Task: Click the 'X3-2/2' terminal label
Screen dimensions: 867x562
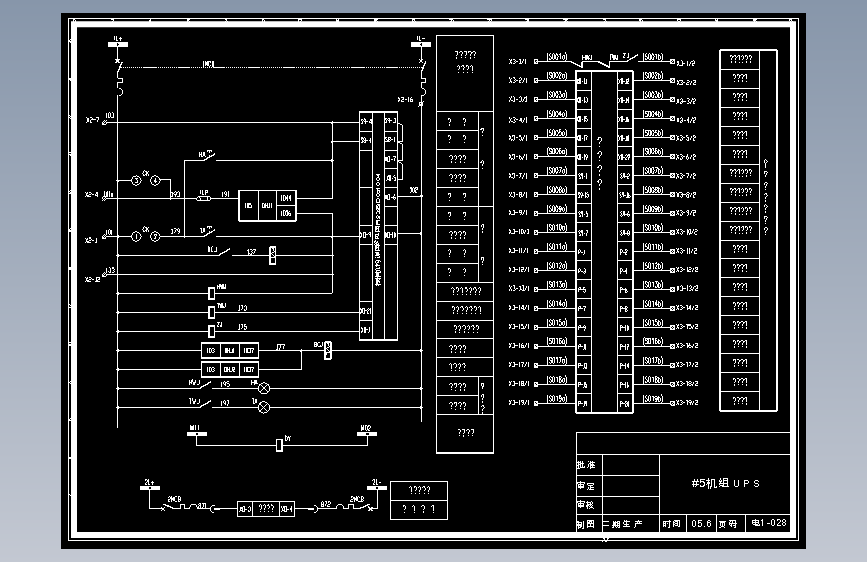Action: coord(686,82)
